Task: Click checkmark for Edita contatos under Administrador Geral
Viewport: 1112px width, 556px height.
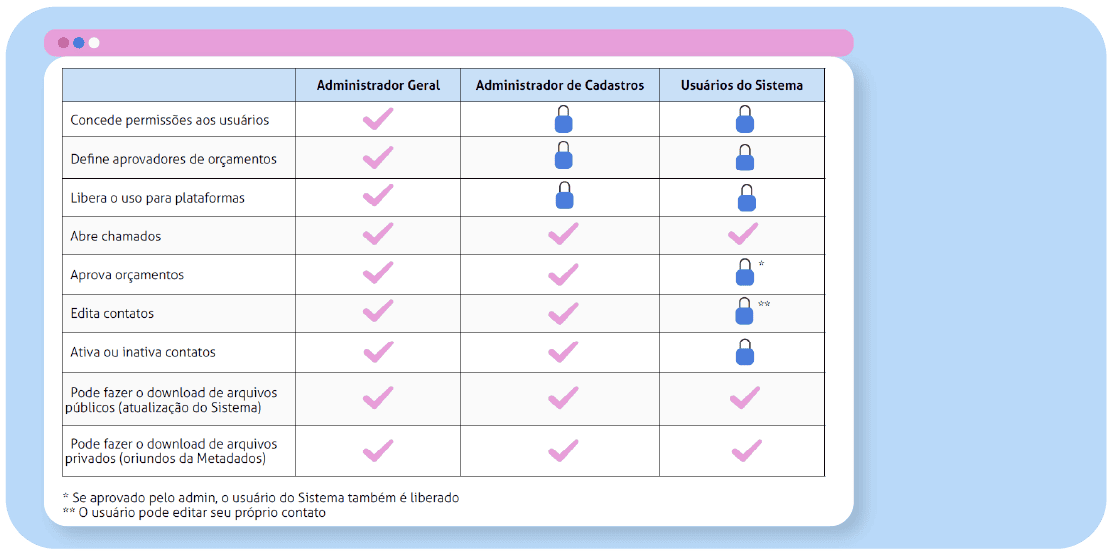Action: (x=377, y=312)
